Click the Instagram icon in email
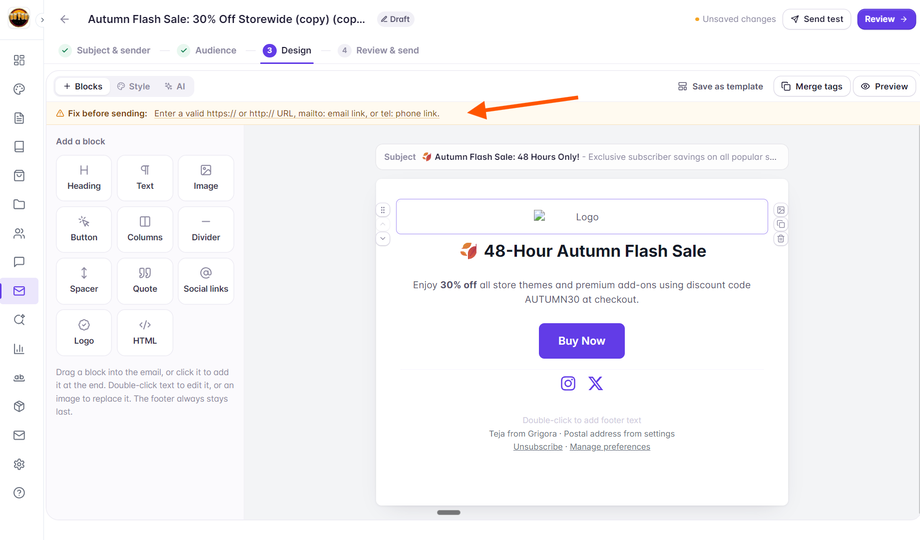 pos(568,383)
